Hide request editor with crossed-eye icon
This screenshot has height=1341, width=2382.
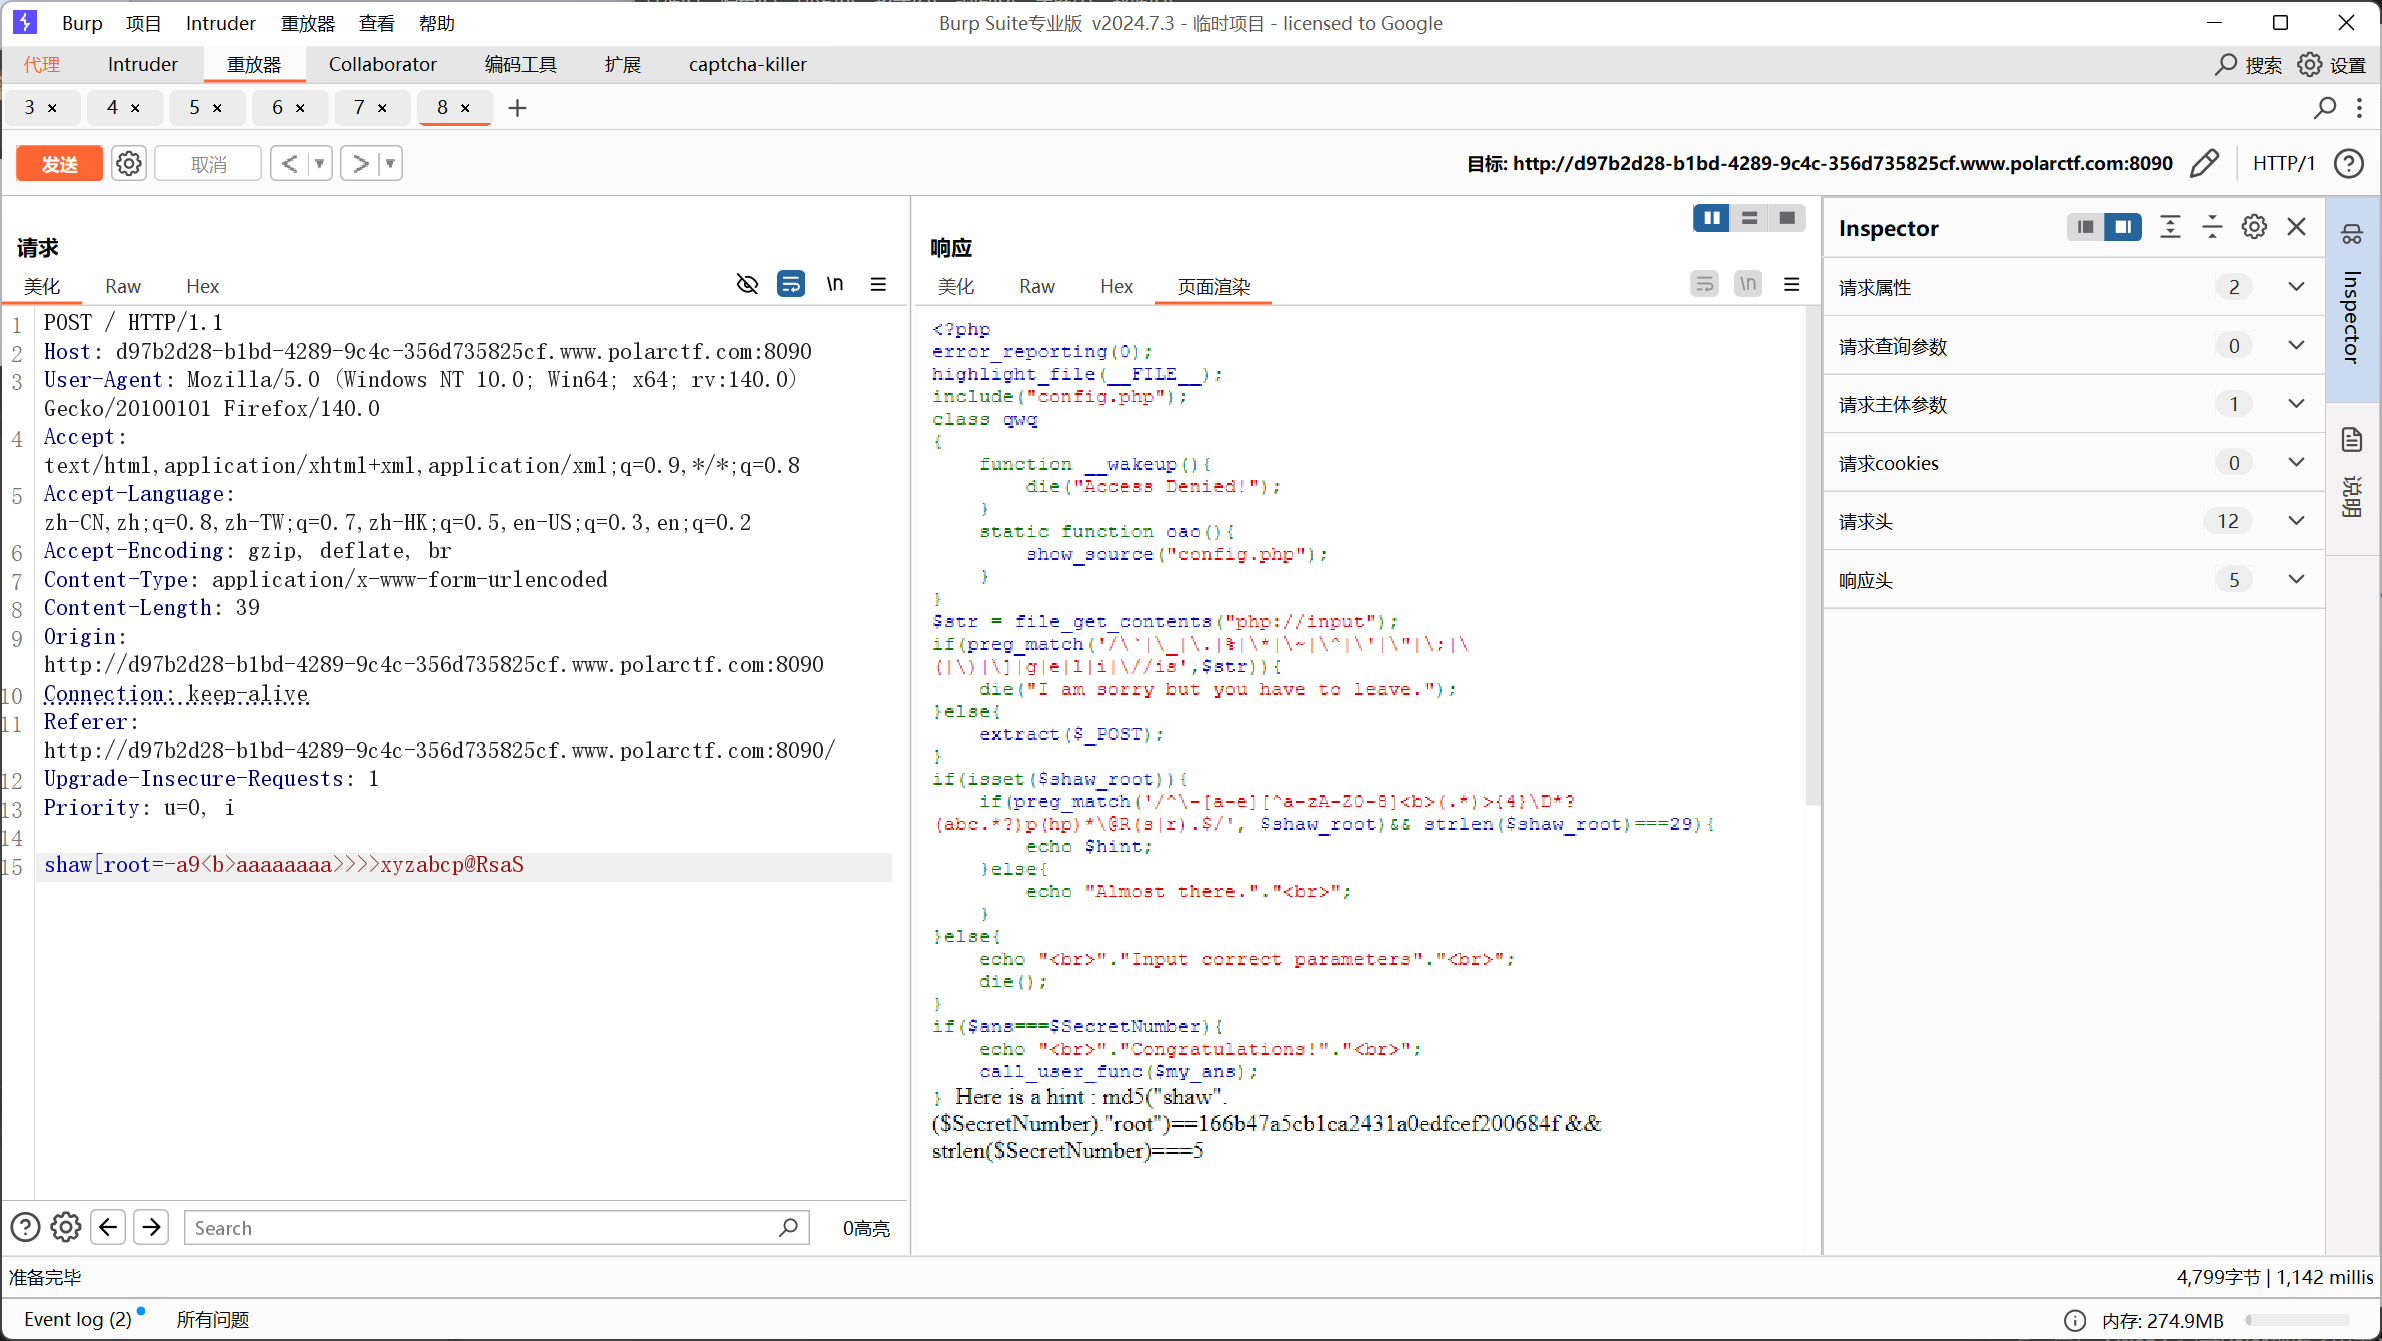747,285
